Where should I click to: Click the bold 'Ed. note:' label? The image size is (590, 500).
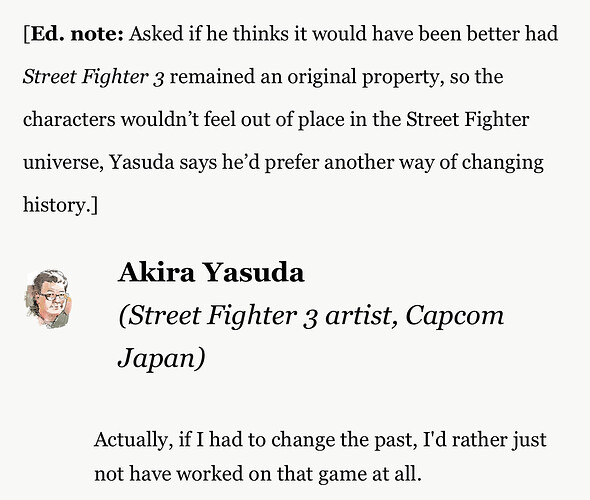click(x=77, y=34)
